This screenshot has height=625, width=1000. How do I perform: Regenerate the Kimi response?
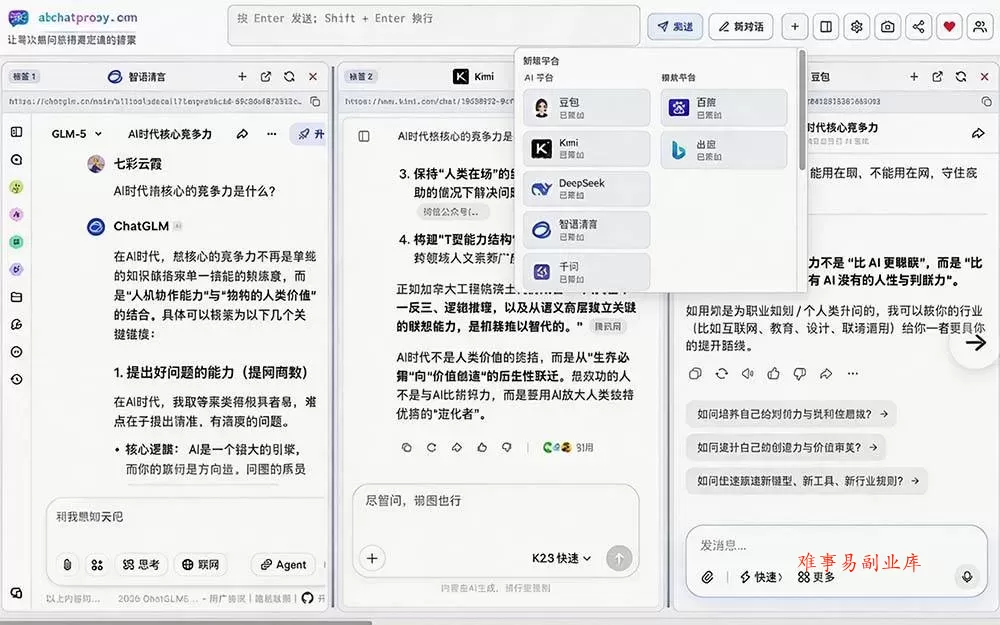(x=432, y=448)
